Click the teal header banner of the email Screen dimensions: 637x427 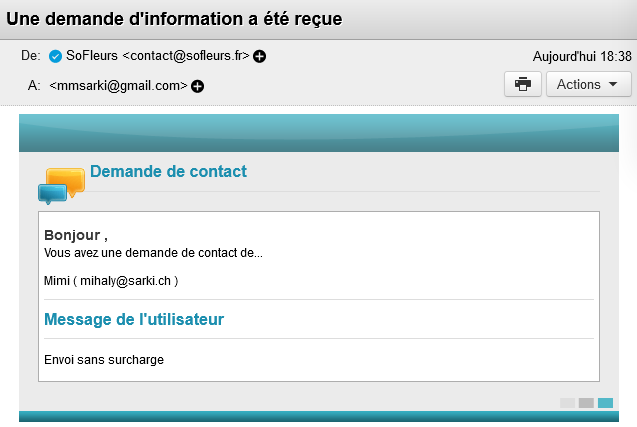pos(318,133)
